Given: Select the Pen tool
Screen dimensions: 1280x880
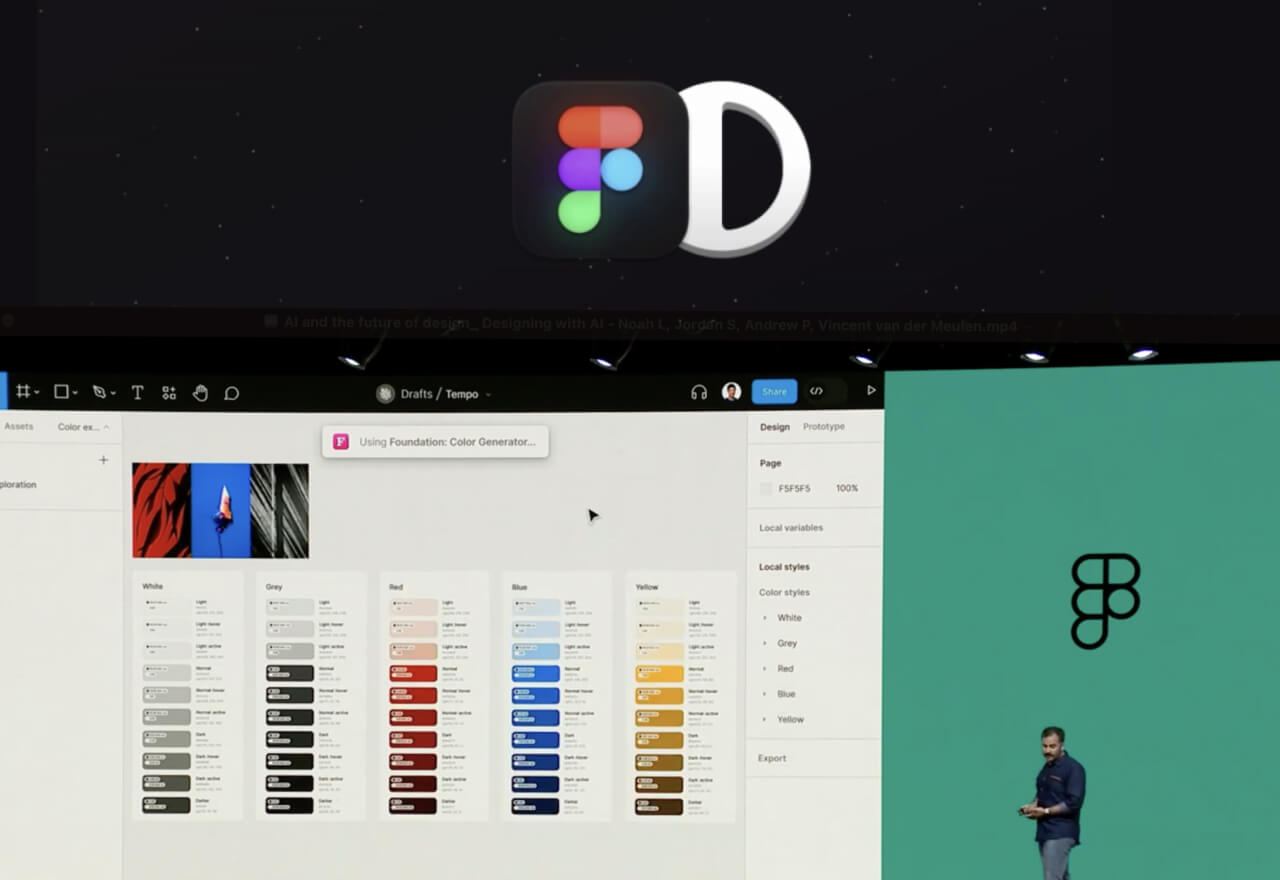Looking at the screenshot, I should 100,393.
